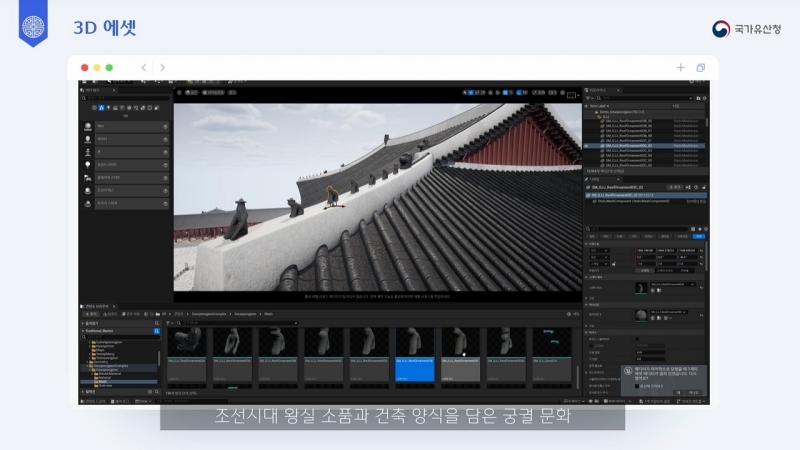Pick the Actor sphere icon in Place Actors
800x450 pixels.
point(88,126)
